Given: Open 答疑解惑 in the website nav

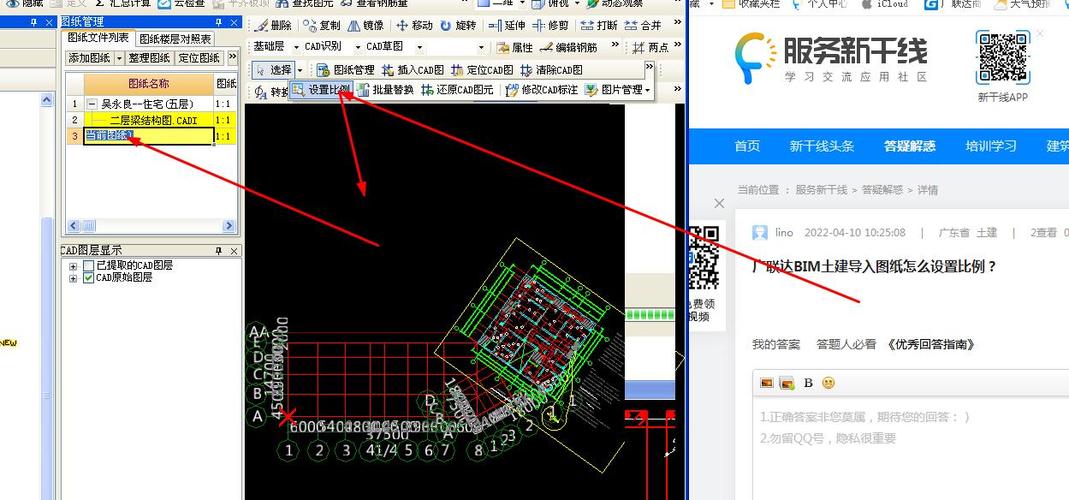Looking at the screenshot, I should tap(909, 146).
